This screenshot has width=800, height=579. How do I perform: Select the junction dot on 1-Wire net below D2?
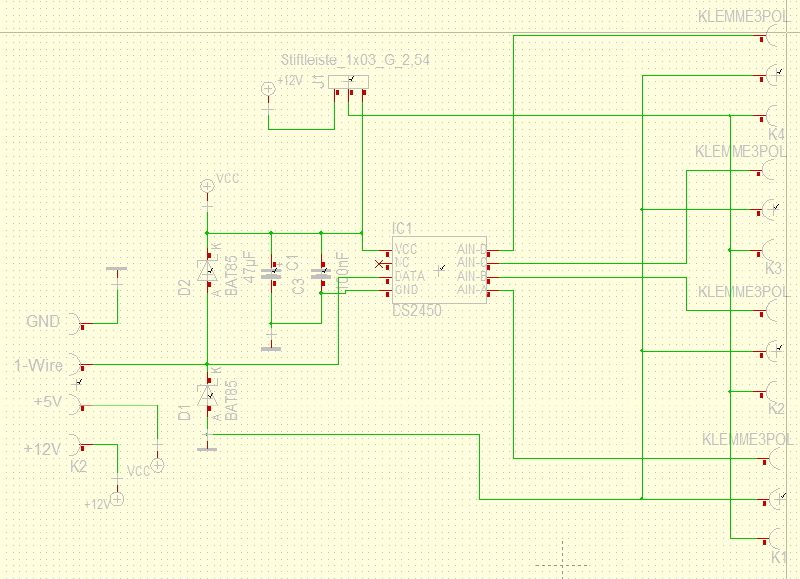tap(207, 364)
